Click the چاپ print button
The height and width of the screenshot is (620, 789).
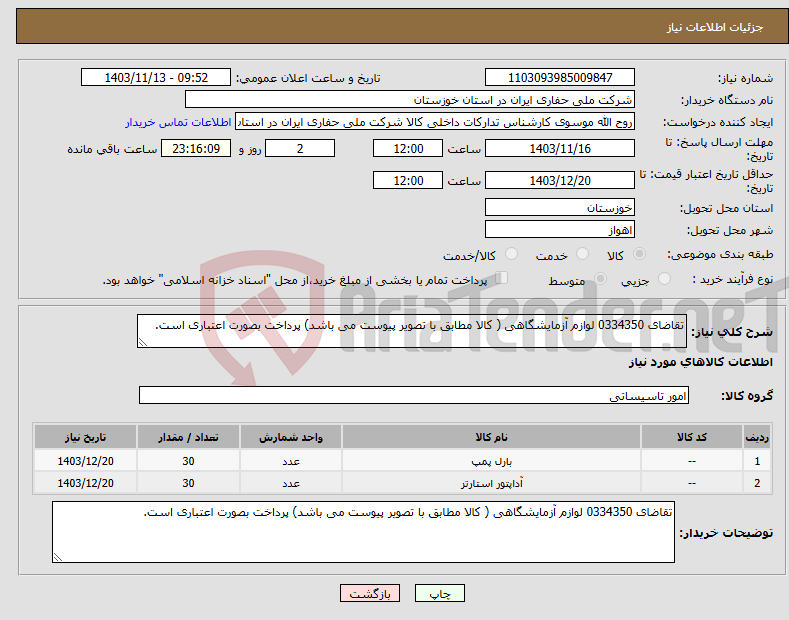tap(440, 593)
